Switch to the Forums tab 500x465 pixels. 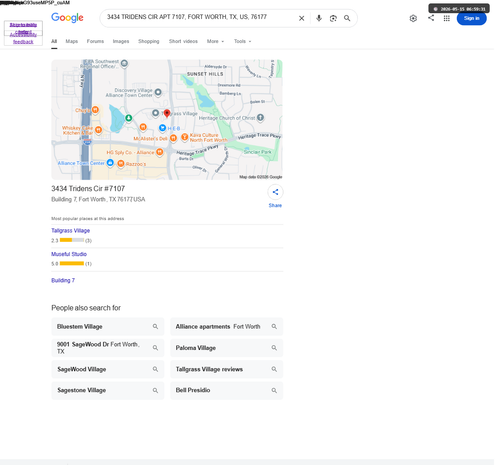95,41
